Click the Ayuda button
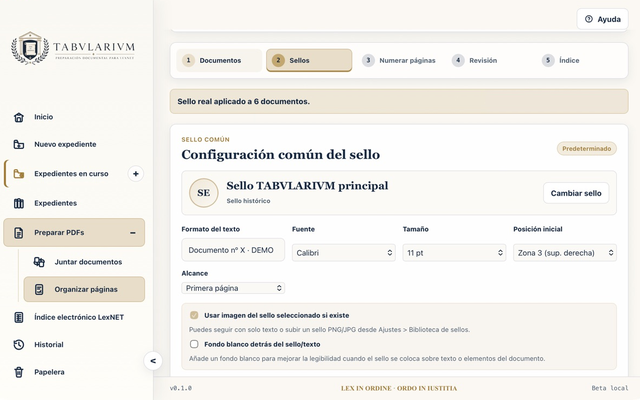The width and height of the screenshot is (640, 400). tap(602, 19)
